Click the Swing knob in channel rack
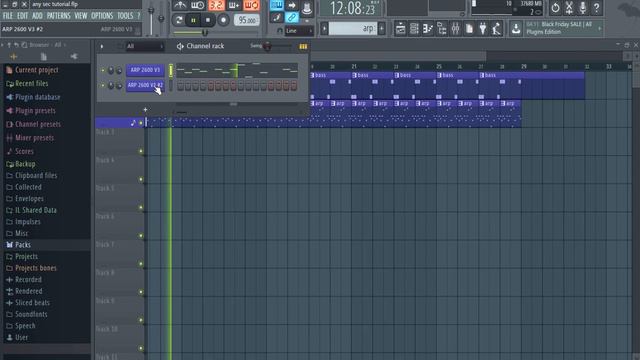 point(267,46)
